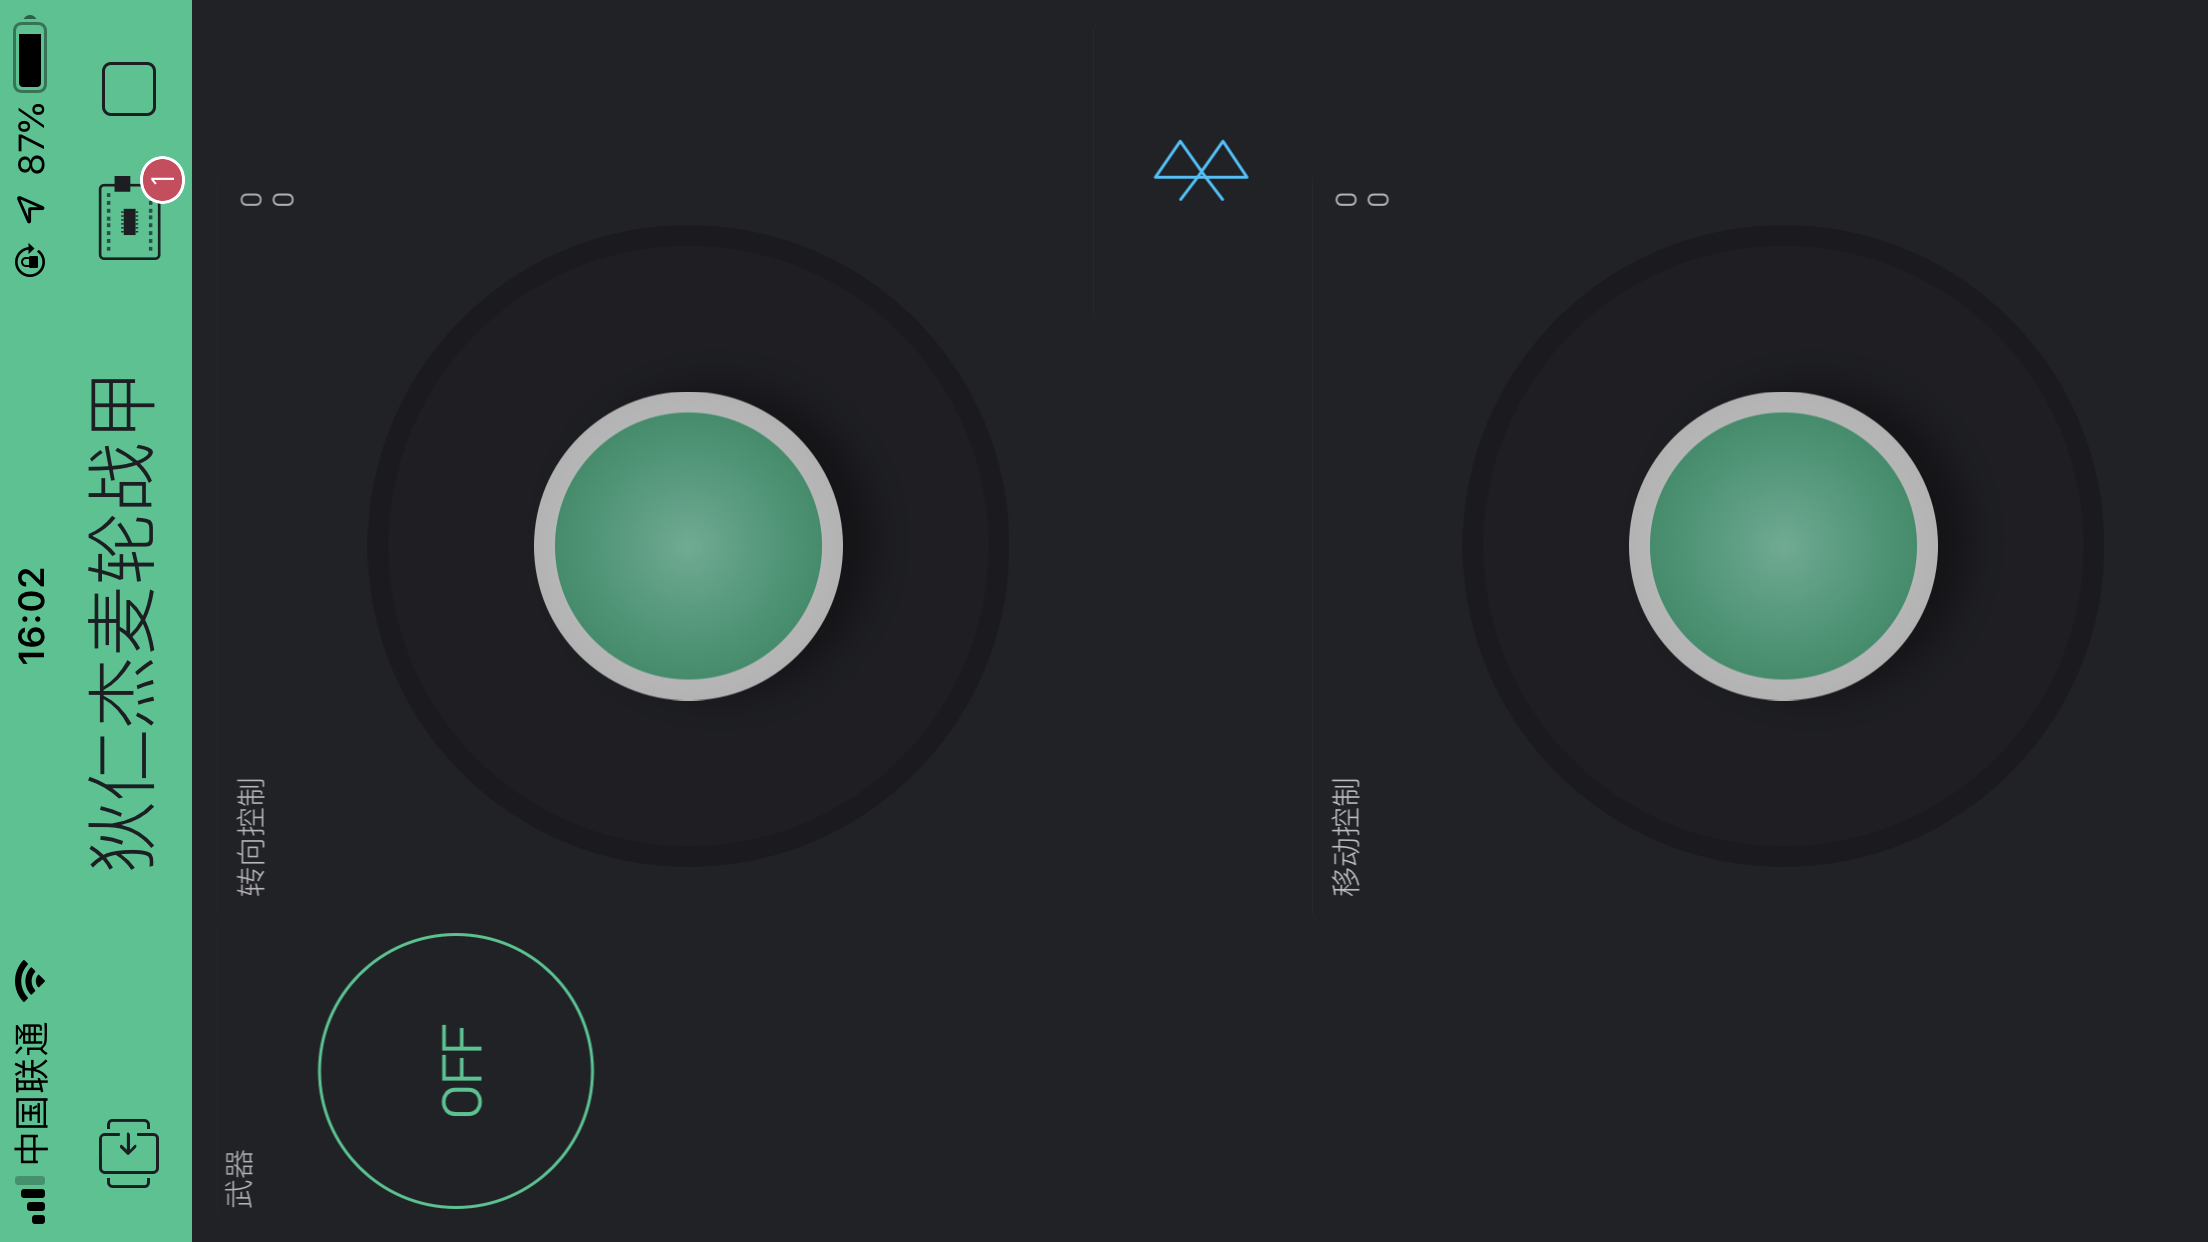Tap the 中国联通 carrier text
Screen dimensions: 2208x1242
tap(31, 1093)
